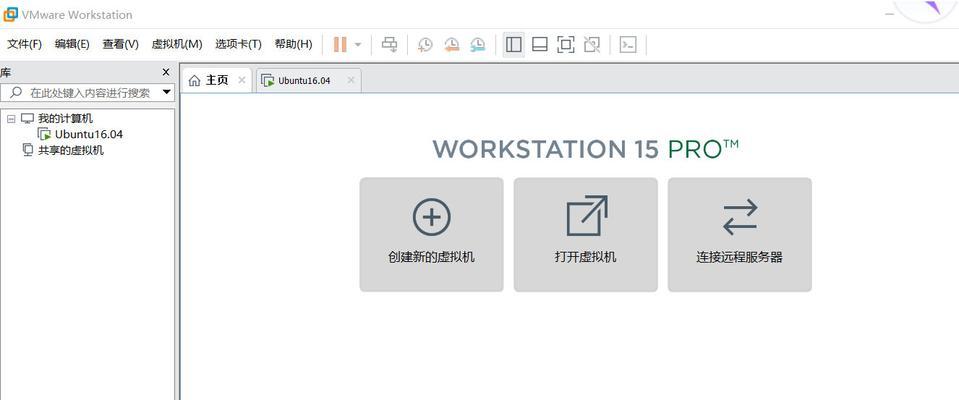
Task: Open the 虚拟机(M) menu
Action: pyautogui.click(x=177, y=44)
